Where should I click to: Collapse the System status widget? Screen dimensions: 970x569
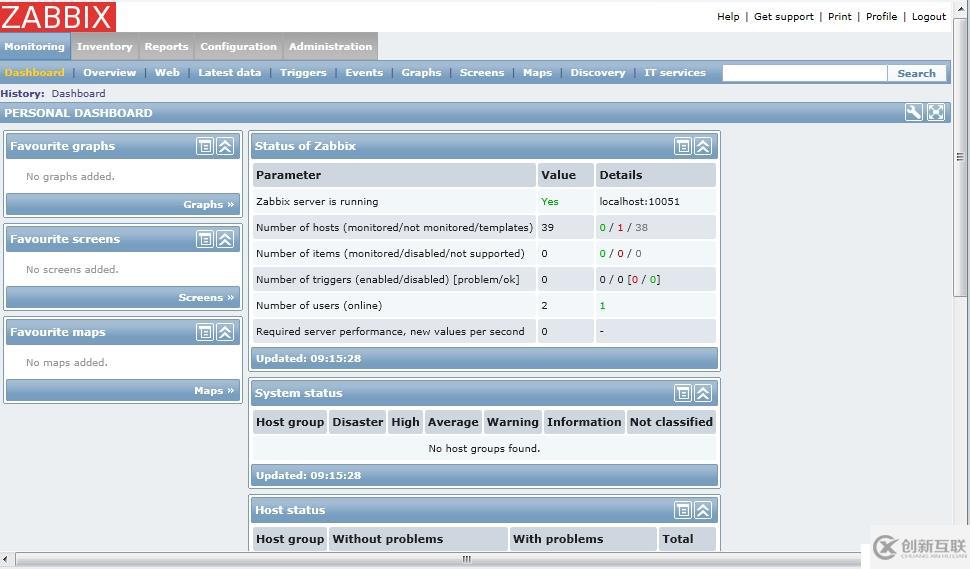[703, 393]
